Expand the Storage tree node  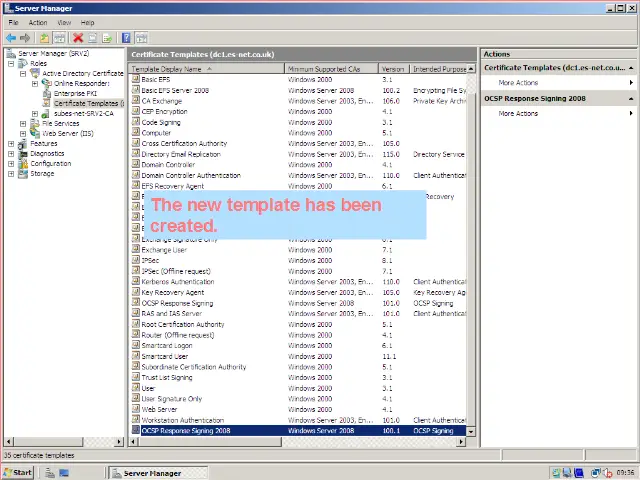tap(11, 173)
